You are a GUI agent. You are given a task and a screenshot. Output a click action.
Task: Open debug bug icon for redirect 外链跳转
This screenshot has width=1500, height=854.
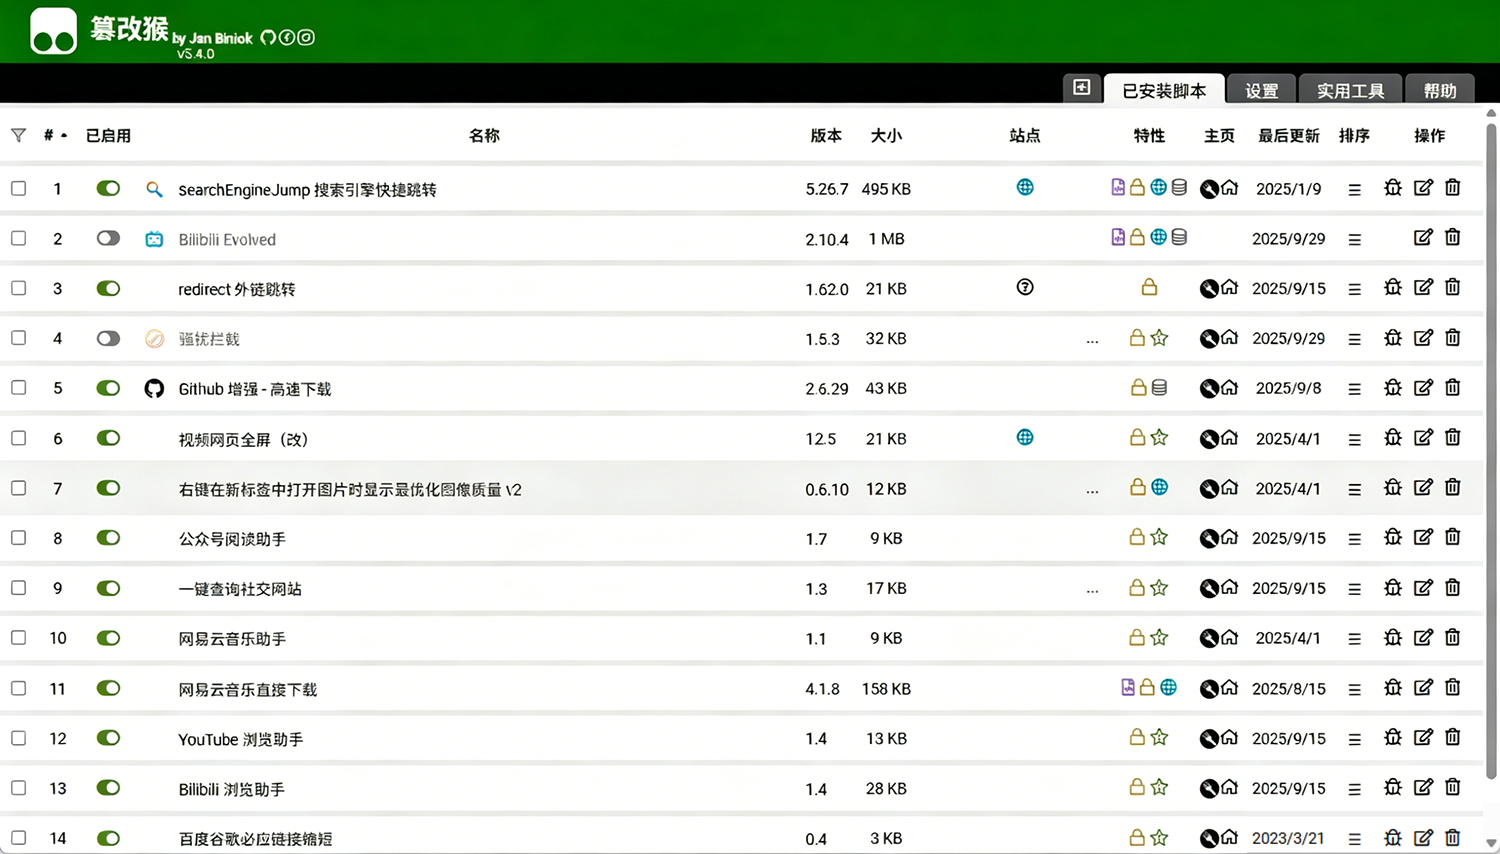1393,288
